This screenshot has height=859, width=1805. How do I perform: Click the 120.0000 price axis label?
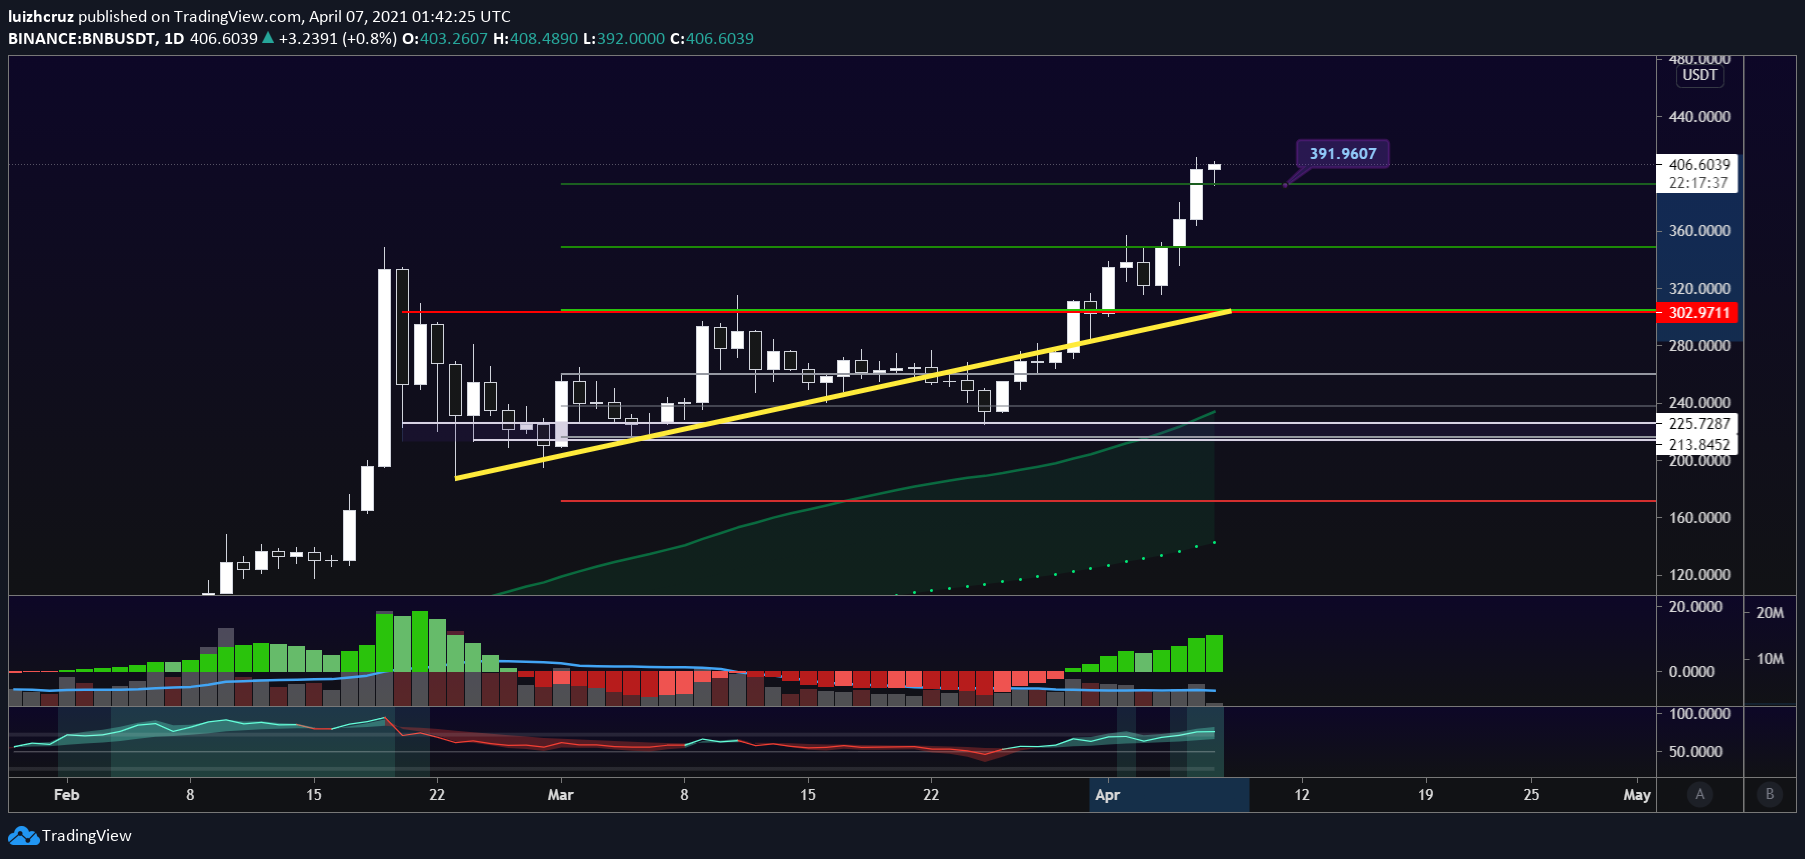pyautogui.click(x=1699, y=575)
